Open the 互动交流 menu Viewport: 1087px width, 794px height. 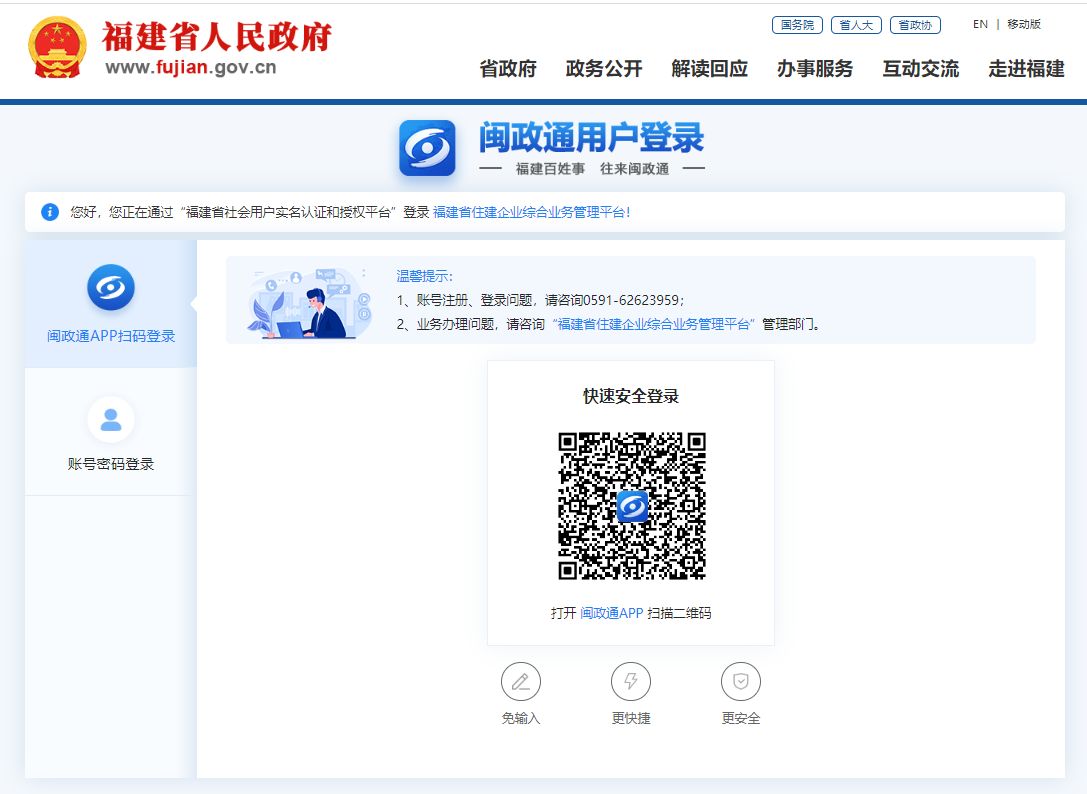[x=921, y=69]
